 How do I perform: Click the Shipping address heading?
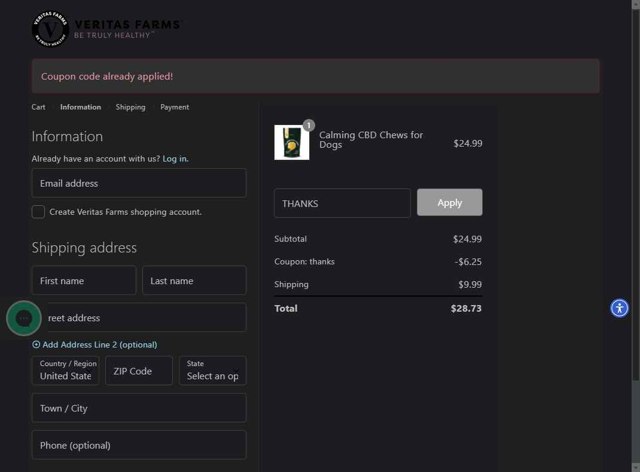[84, 248]
